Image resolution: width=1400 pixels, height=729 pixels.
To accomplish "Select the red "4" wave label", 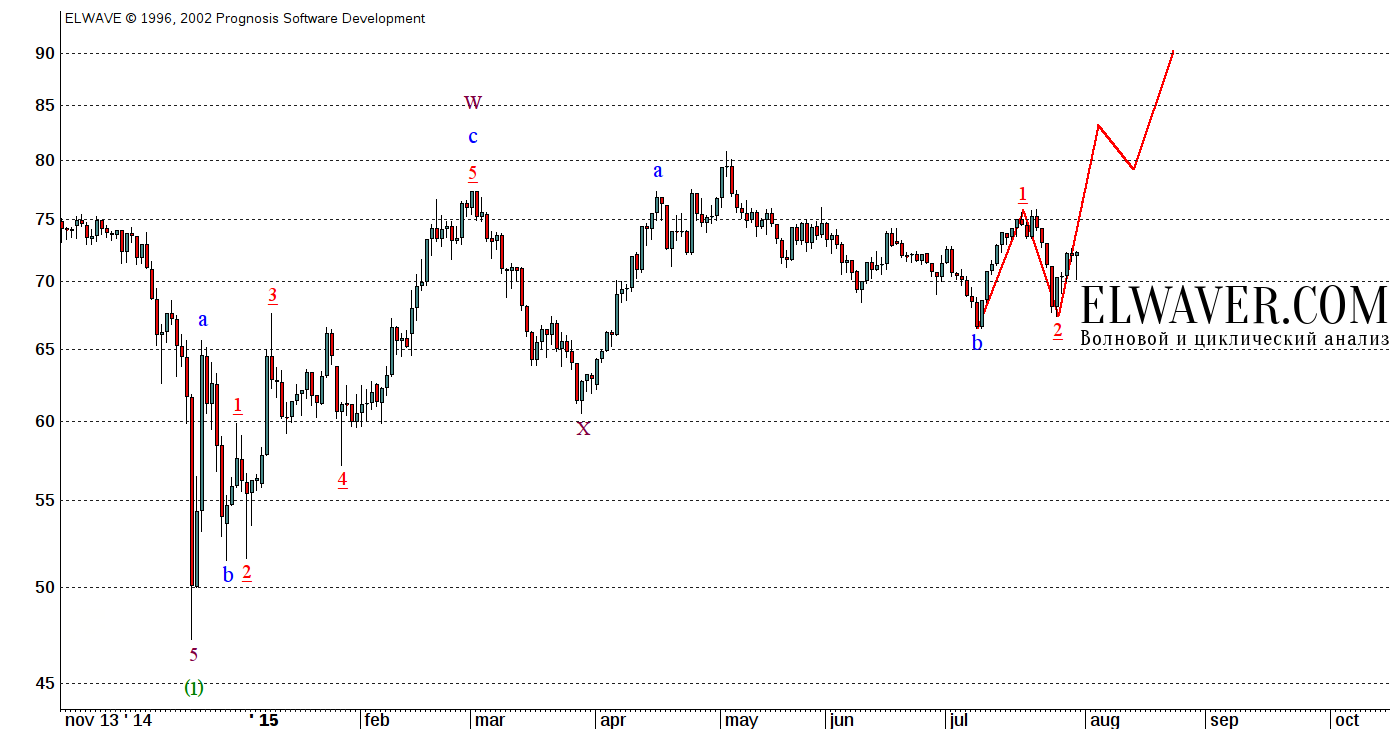I will 342,480.
